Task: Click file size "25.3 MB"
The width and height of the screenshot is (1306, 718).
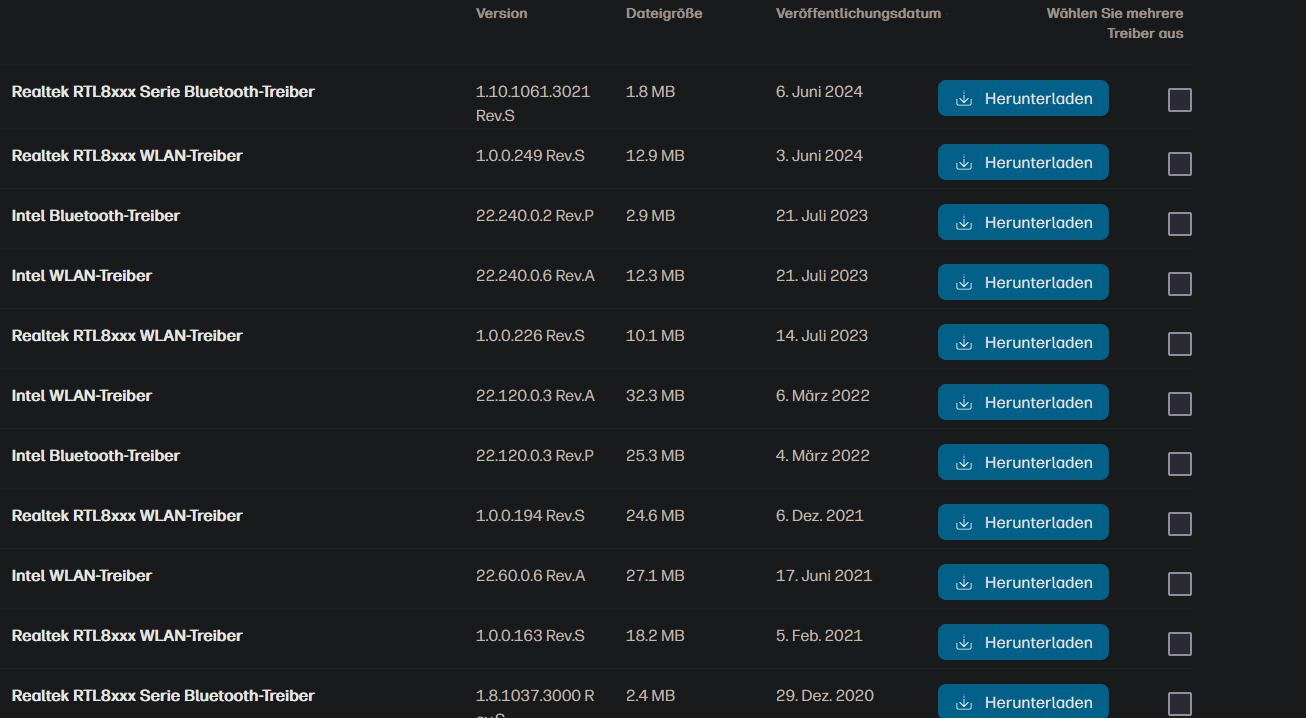Action: click(655, 456)
